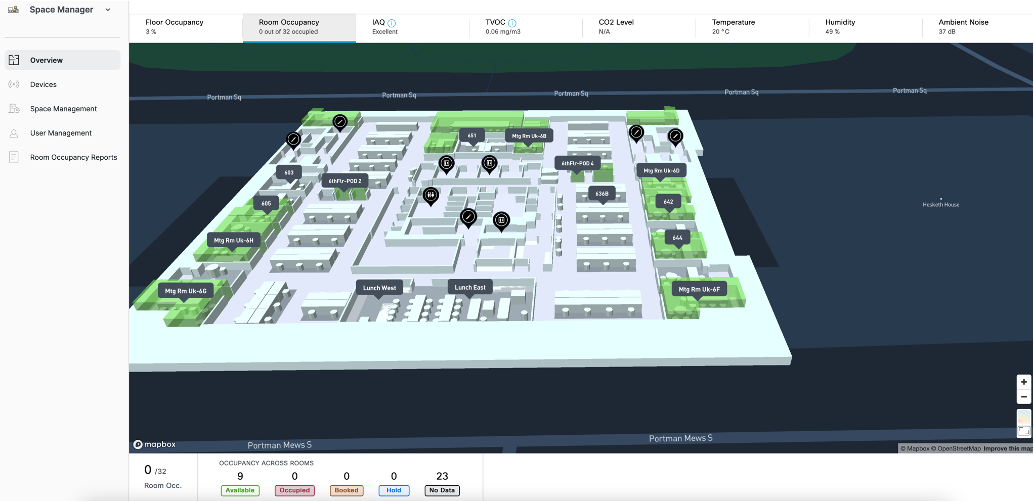
Task: Select the Mtg Rm Uk-6F room marker
Action: 699,289
